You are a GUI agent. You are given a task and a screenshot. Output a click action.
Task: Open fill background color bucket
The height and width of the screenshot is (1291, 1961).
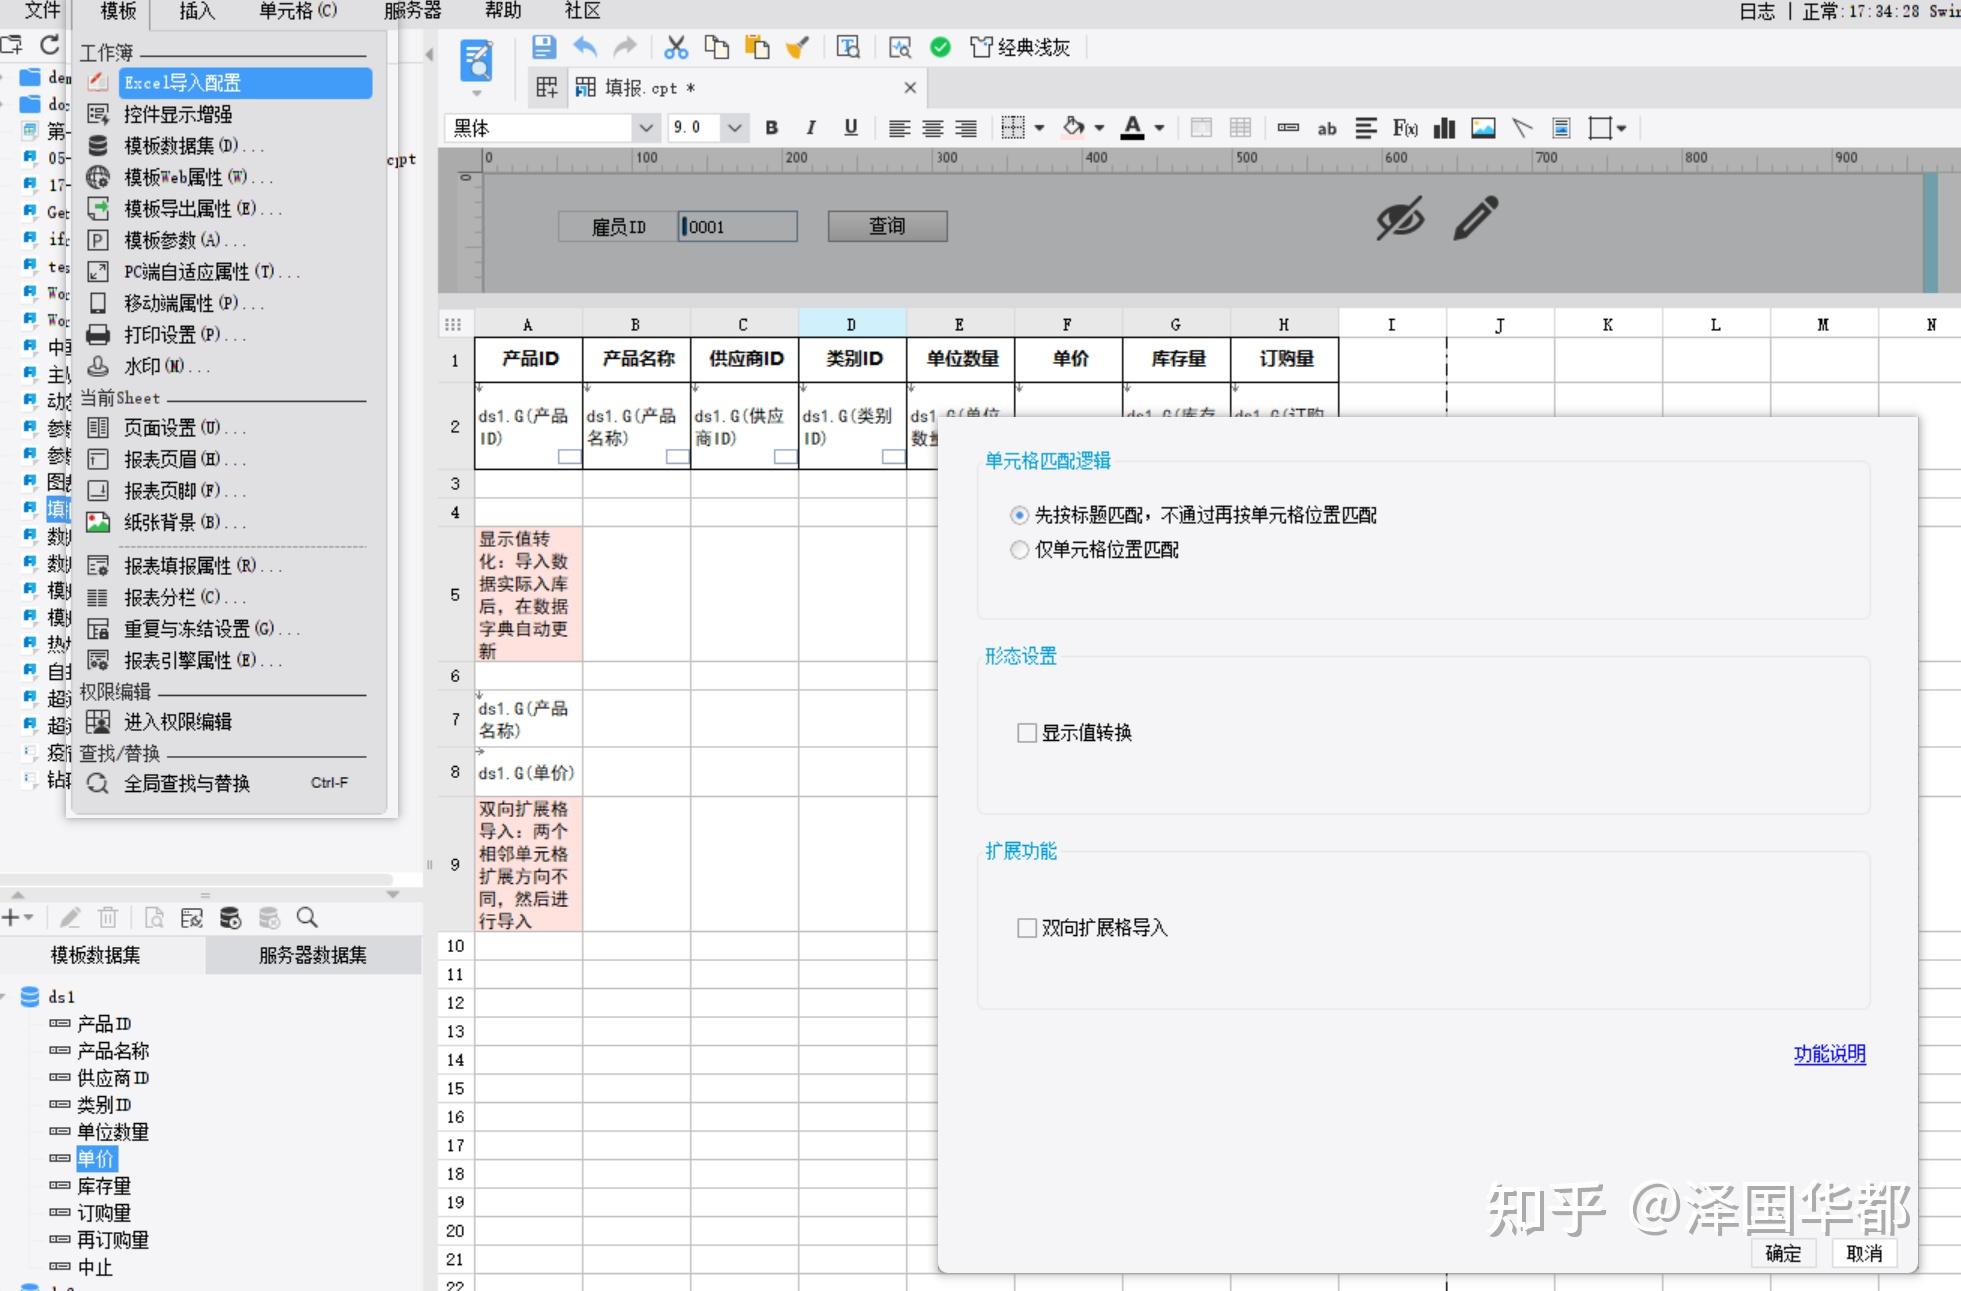pos(1074,128)
